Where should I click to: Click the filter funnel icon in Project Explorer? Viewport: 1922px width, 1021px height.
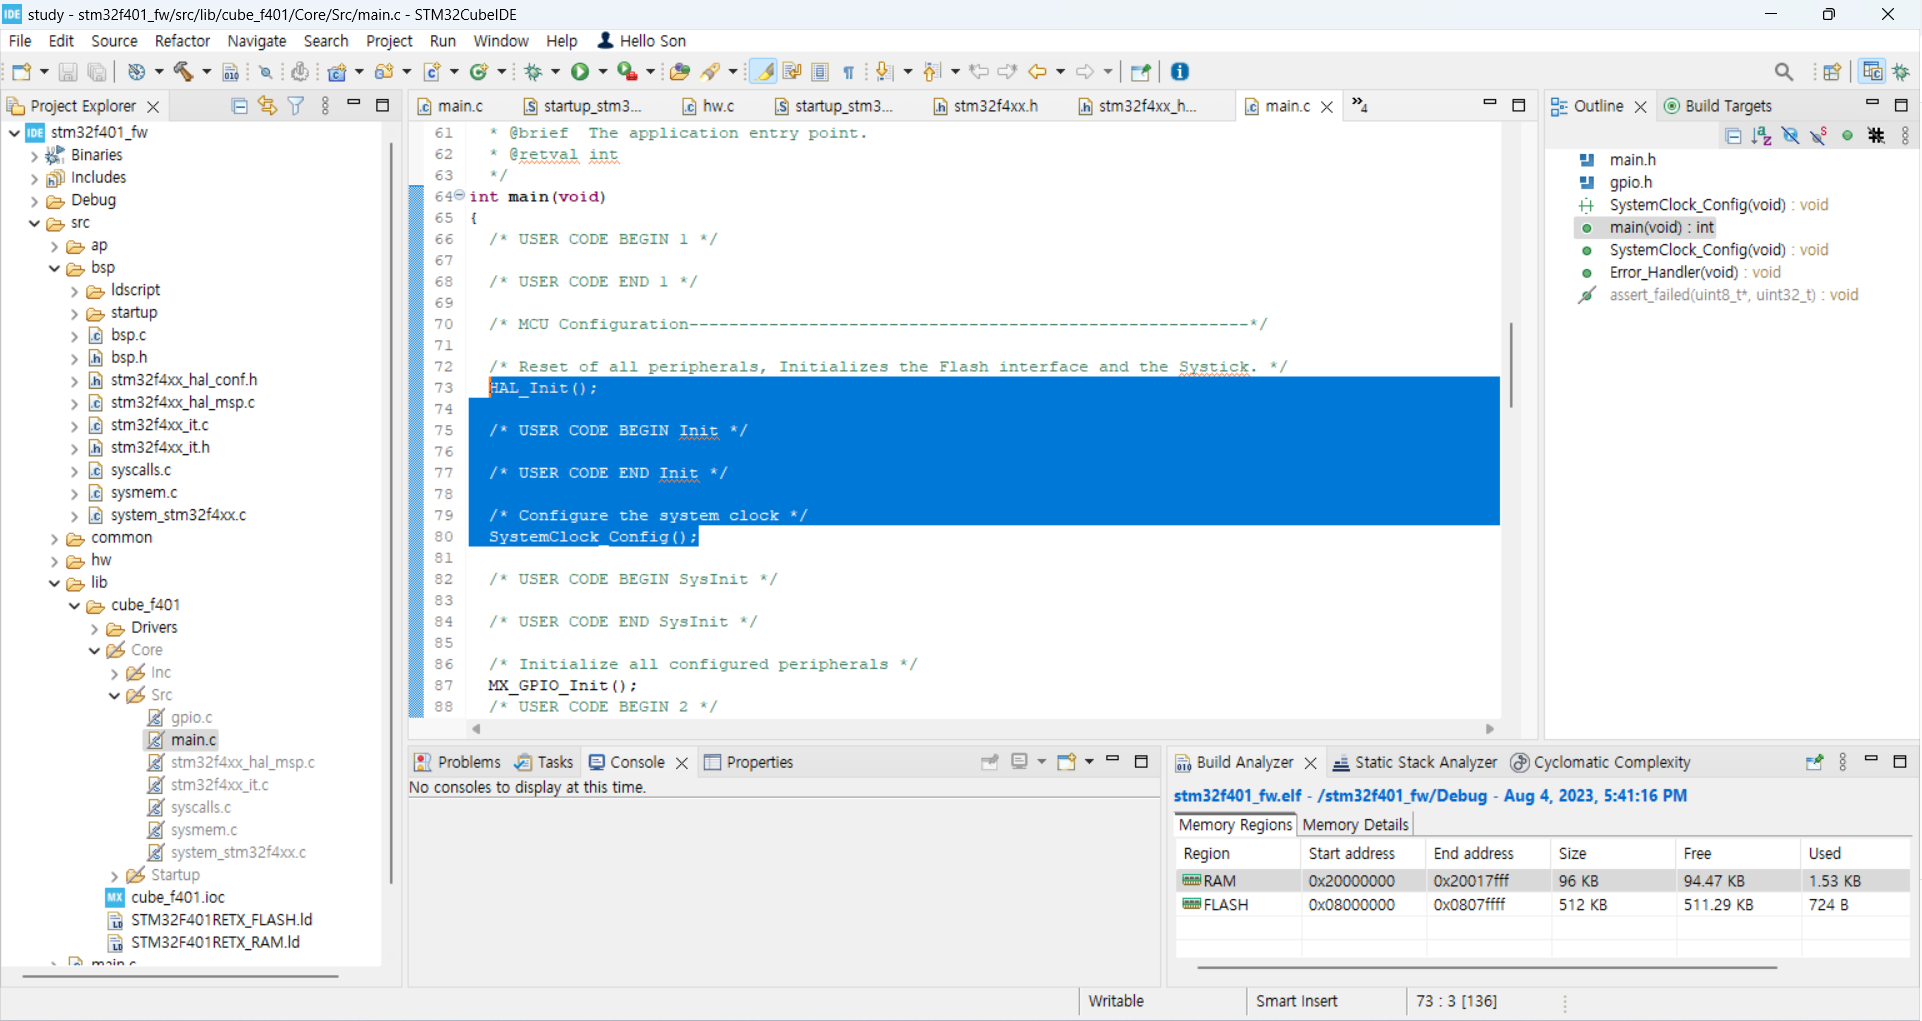coord(296,106)
